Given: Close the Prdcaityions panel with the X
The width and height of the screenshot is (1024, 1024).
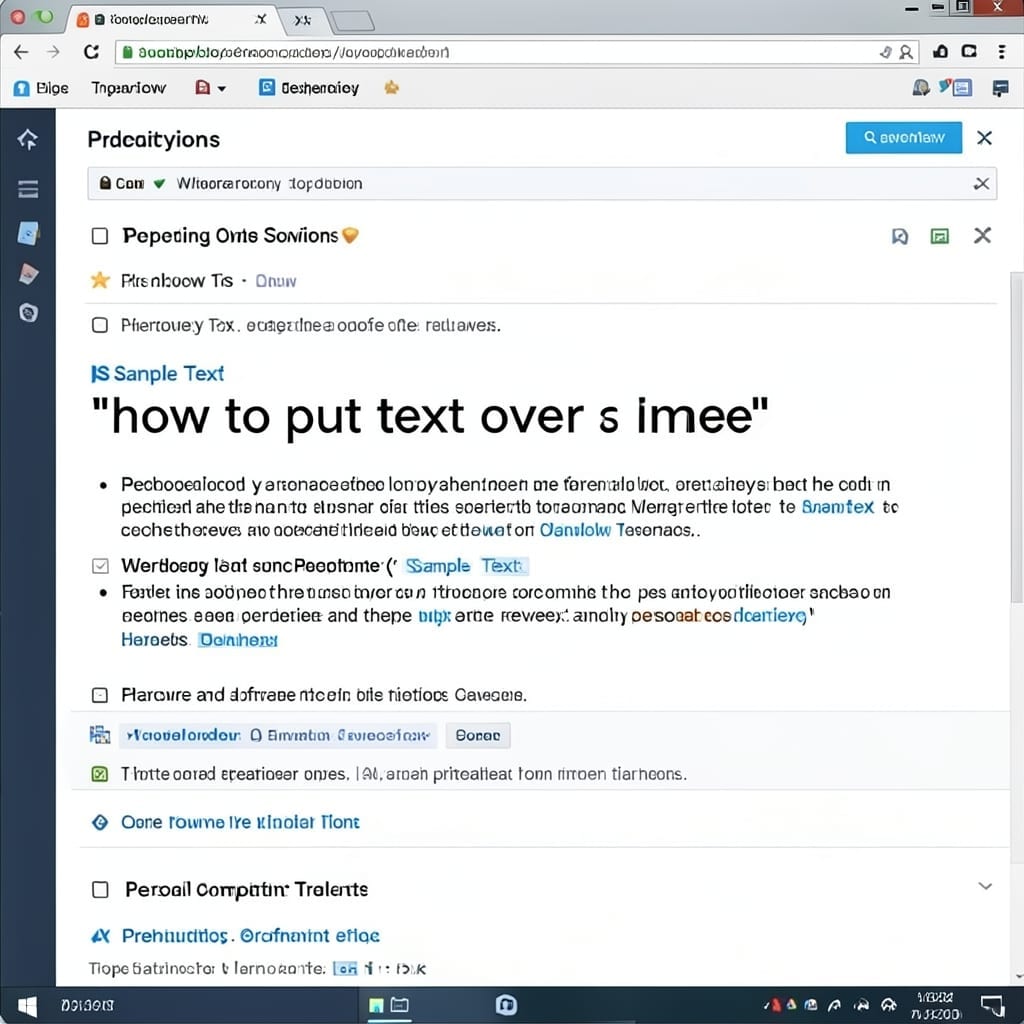Looking at the screenshot, I should 984,138.
